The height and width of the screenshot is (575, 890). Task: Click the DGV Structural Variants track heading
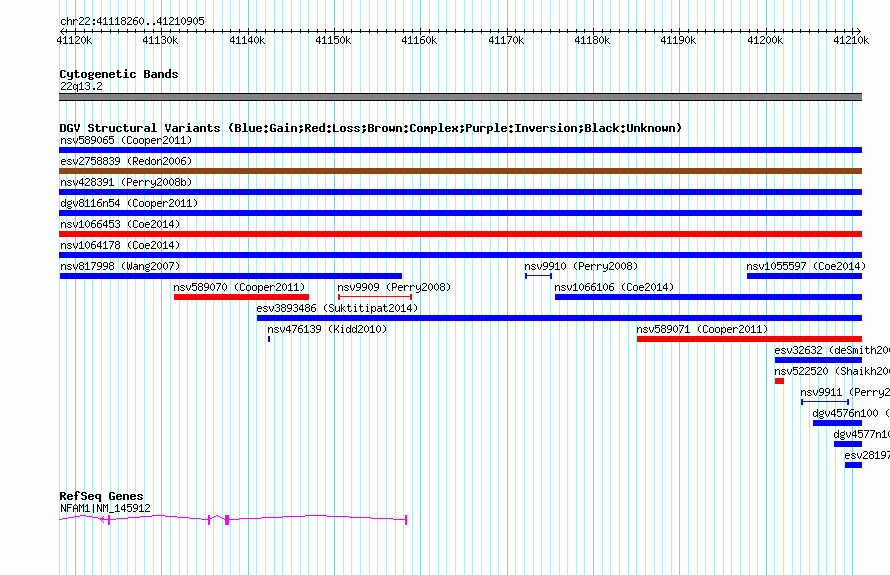click(370, 128)
